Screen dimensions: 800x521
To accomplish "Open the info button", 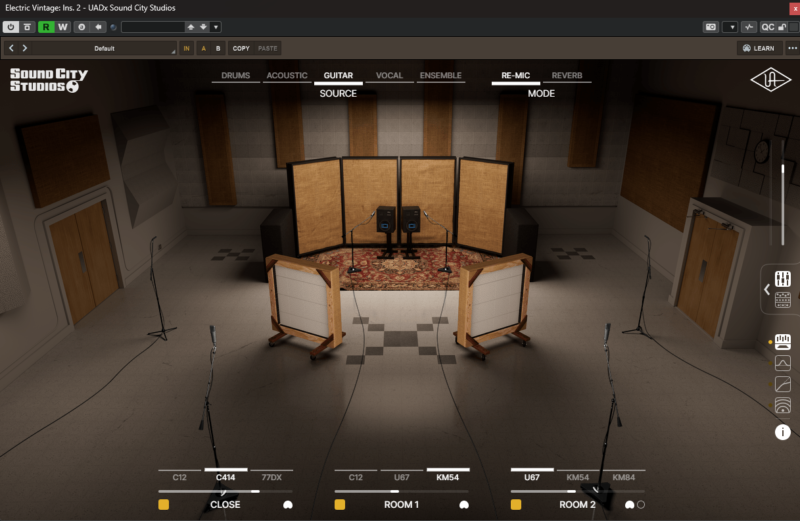I will [783, 432].
